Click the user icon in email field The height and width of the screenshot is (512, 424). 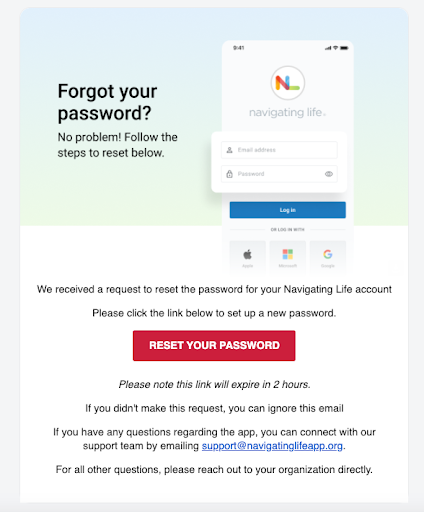[x=229, y=150]
